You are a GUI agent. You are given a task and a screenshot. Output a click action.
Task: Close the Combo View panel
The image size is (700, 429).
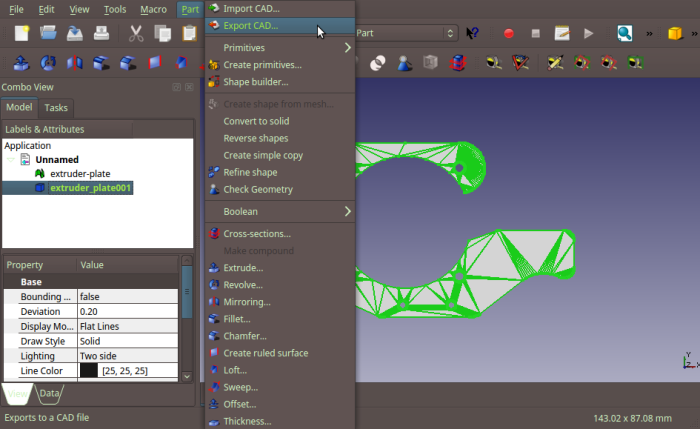189,87
